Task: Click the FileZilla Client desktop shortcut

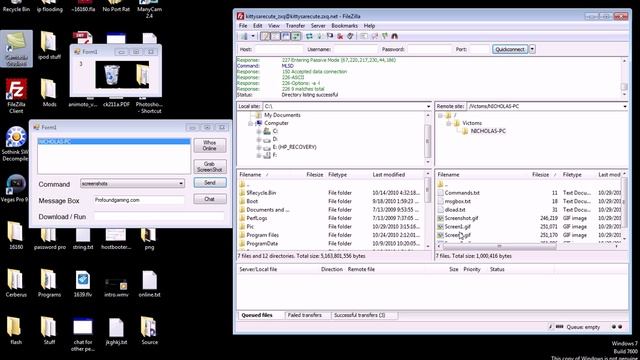Action: [x=16, y=96]
